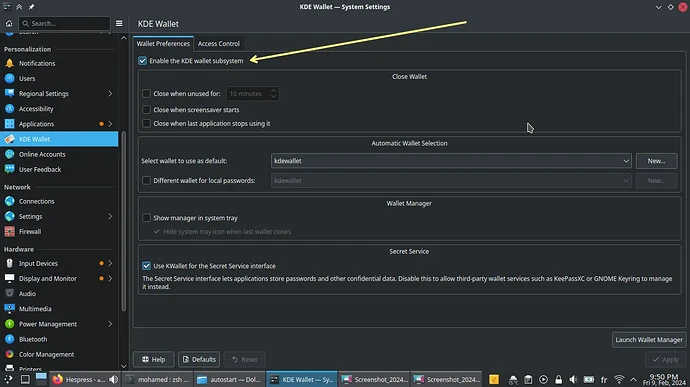Screen dimensions: 690x387
Task: Toggle Enable the KDE wallet subsystem checkbox
Action: pyautogui.click(x=142, y=61)
